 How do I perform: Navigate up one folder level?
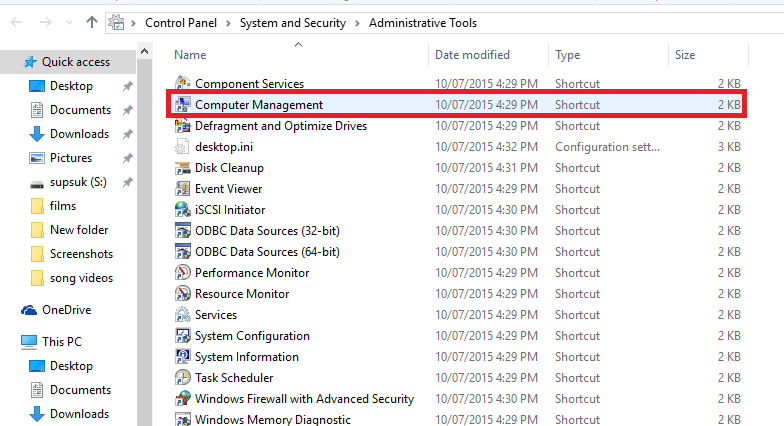click(x=92, y=22)
